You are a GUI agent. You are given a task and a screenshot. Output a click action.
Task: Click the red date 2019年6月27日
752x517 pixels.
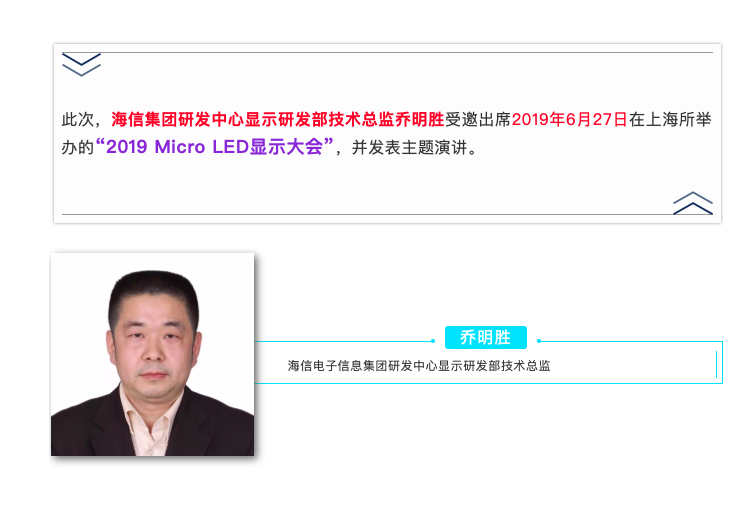tap(569, 119)
